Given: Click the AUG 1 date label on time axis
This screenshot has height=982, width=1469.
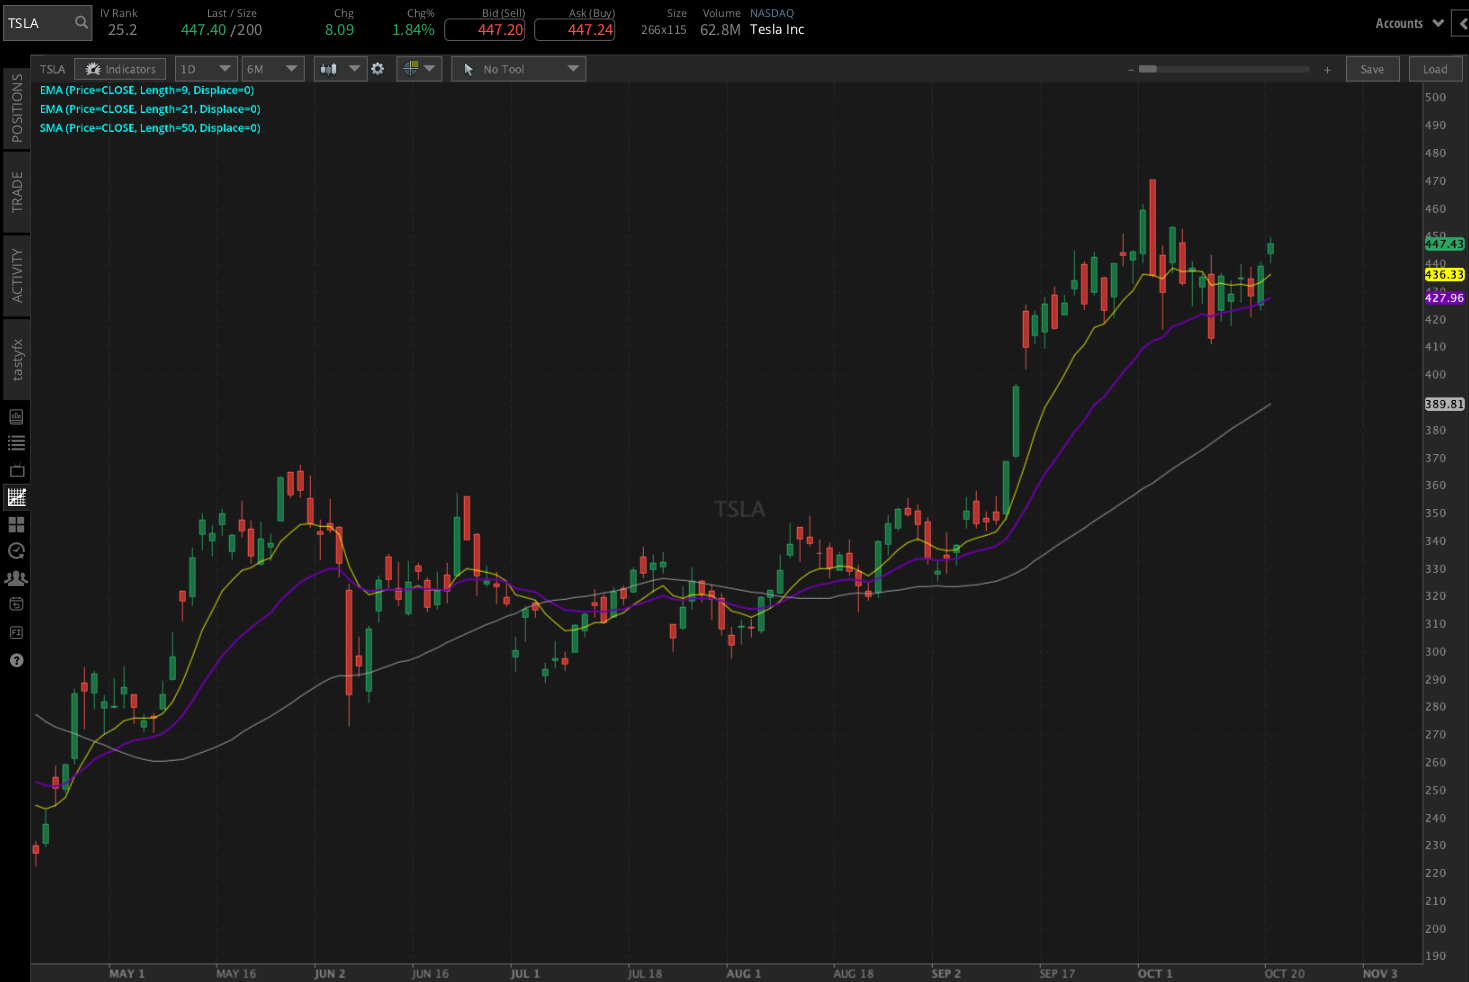Looking at the screenshot, I should pos(744,973).
